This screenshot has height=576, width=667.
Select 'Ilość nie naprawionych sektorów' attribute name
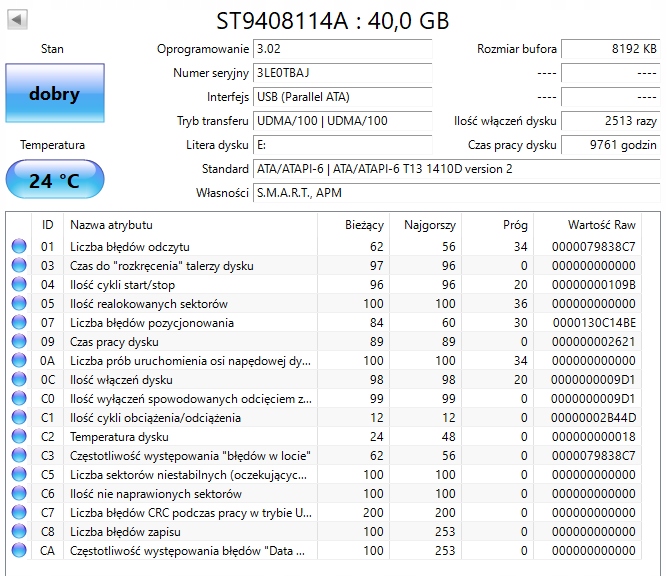pyautogui.click(x=156, y=493)
